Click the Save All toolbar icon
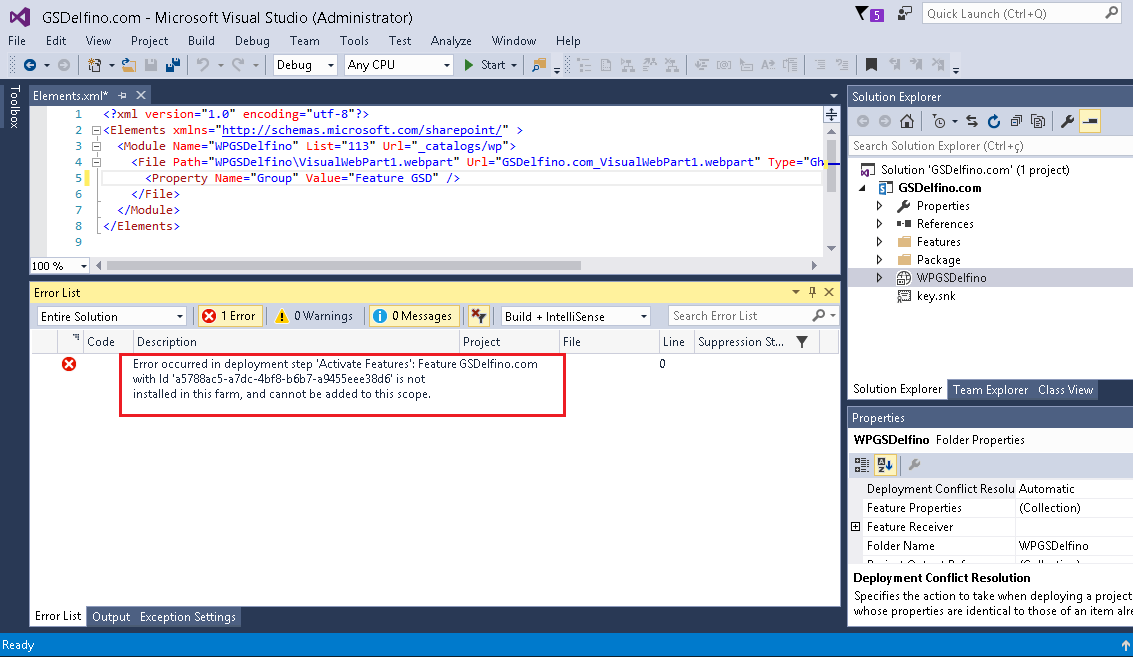The image size is (1133, 657). tap(172, 65)
